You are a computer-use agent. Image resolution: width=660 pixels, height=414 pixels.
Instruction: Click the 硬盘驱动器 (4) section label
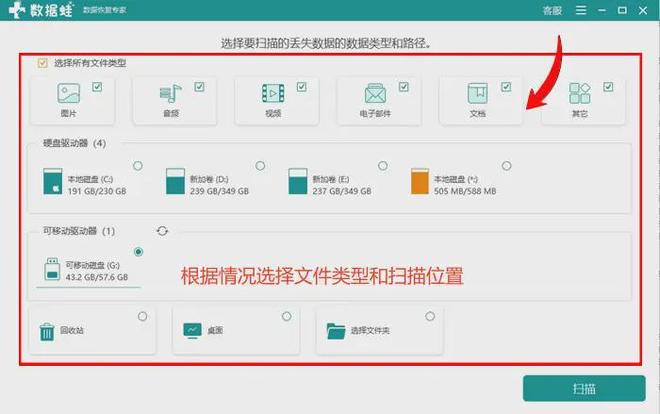[75, 143]
